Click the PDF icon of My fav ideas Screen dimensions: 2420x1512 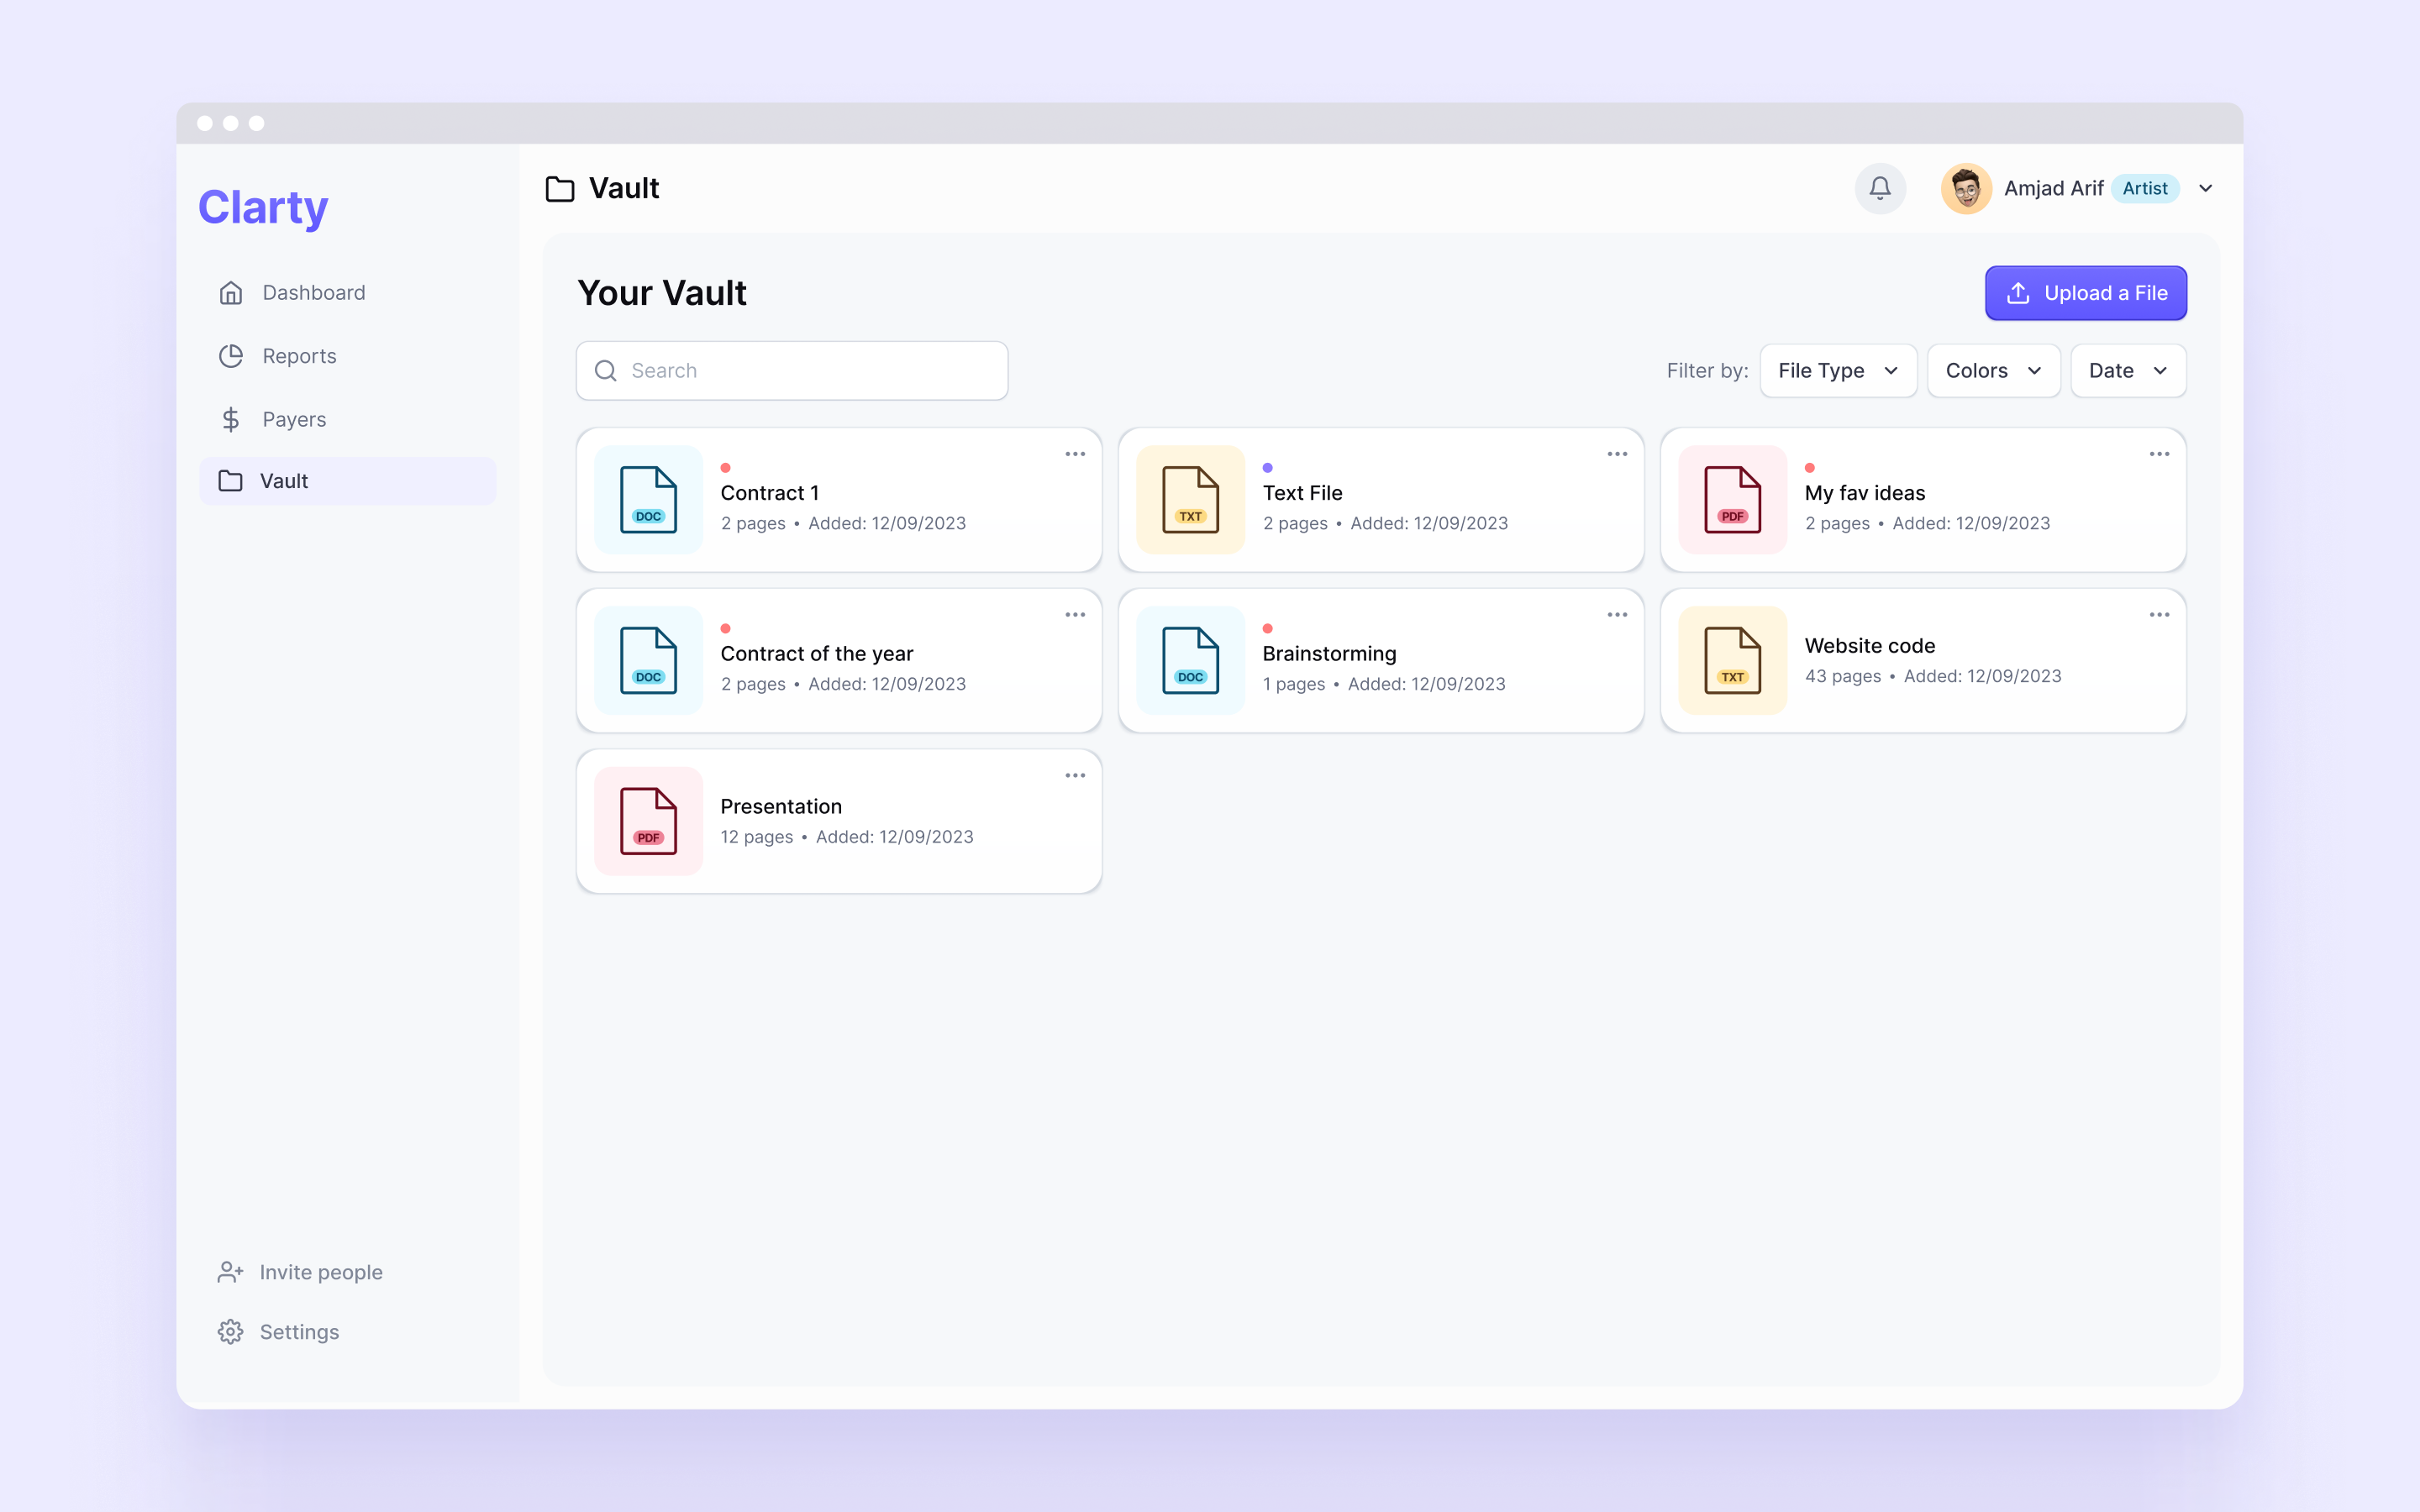[x=1732, y=500]
